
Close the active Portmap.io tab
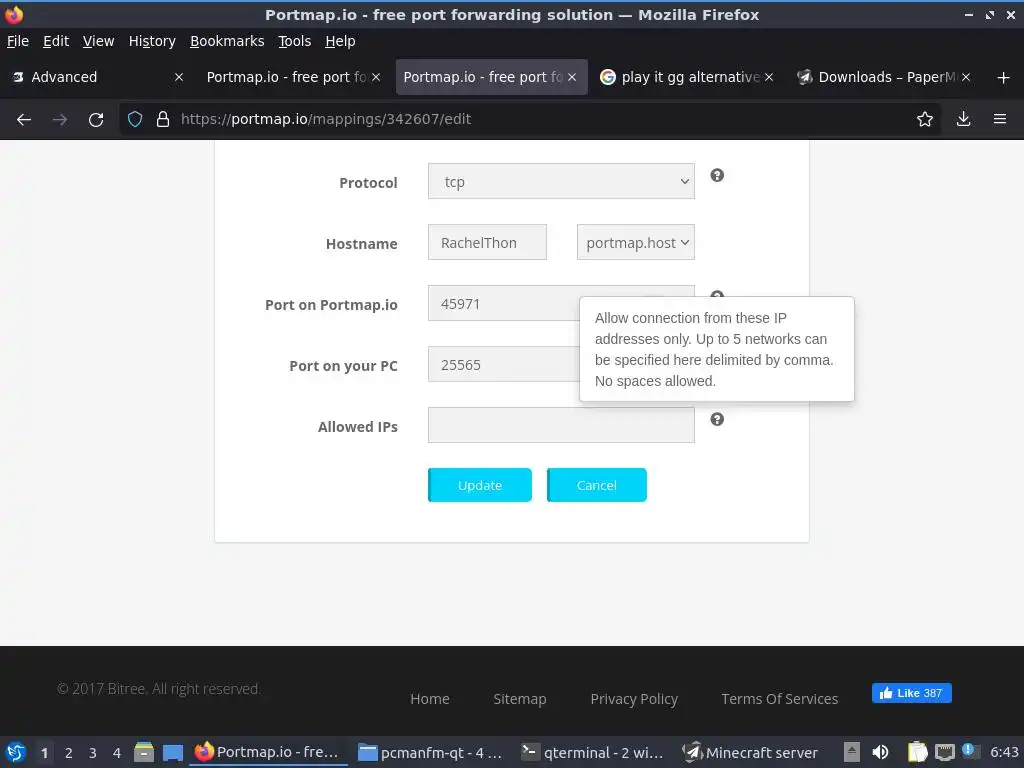pos(572,77)
